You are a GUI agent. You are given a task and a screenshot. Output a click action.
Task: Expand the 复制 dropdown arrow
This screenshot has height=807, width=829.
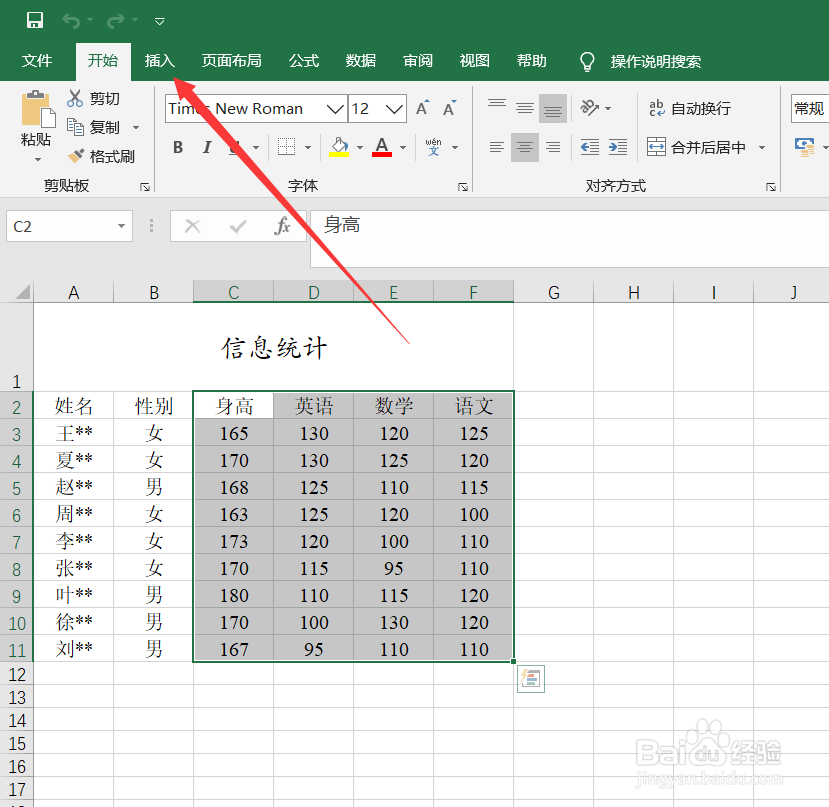pos(136,127)
